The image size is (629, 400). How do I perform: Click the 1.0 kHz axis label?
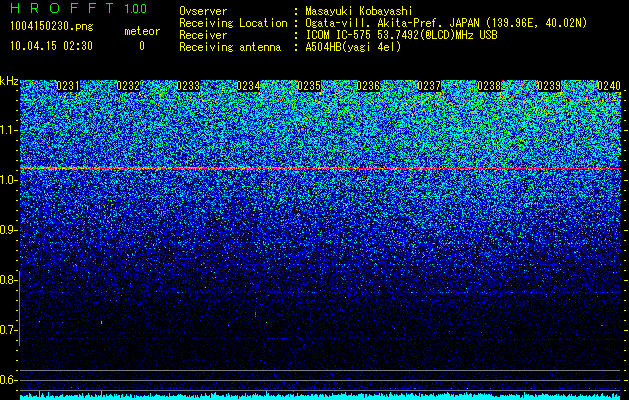coord(8,180)
